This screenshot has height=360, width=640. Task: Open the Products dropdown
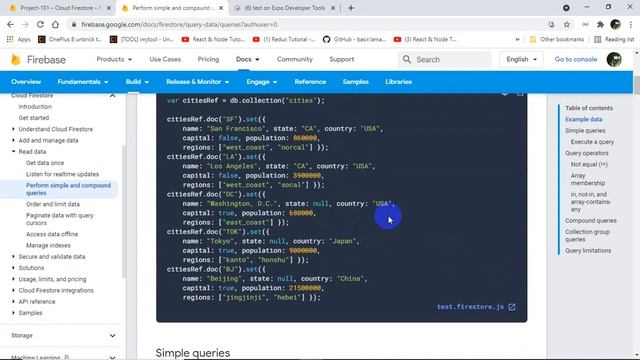114,59
